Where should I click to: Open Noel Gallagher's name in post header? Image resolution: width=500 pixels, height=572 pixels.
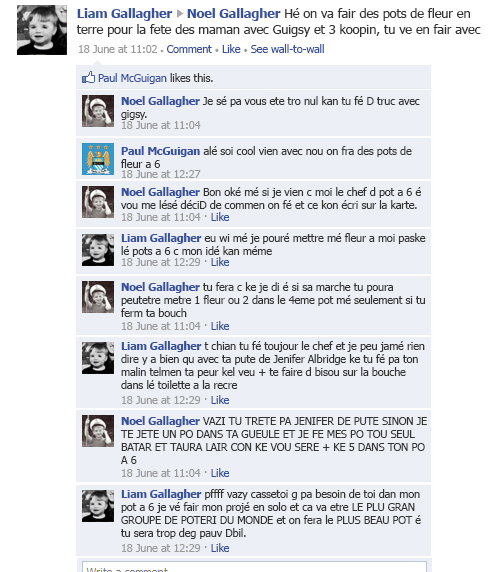(x=233, y=14)
